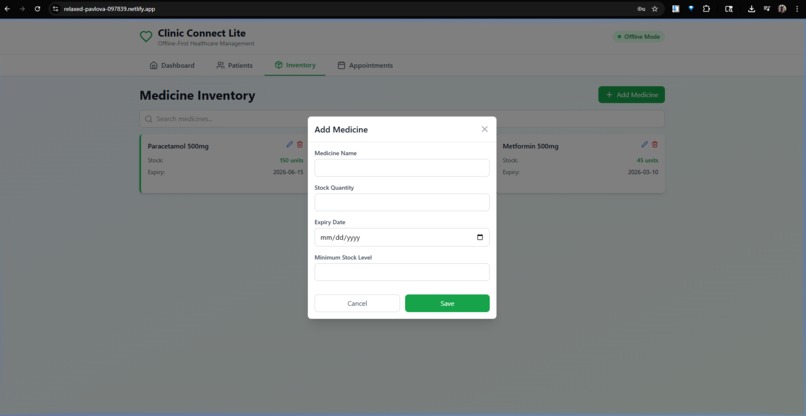Click the browser forward arrow
This screenshot has width=806, height=416.
[x=22, y=9]
